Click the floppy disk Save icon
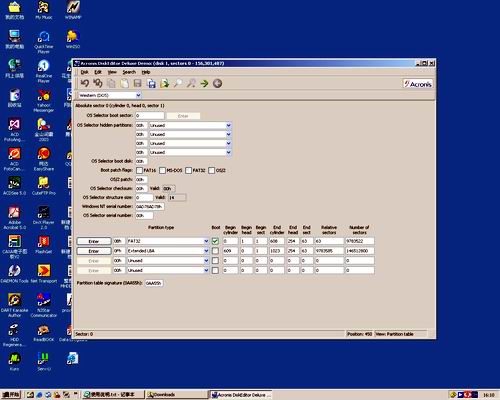 coord(137,83)
